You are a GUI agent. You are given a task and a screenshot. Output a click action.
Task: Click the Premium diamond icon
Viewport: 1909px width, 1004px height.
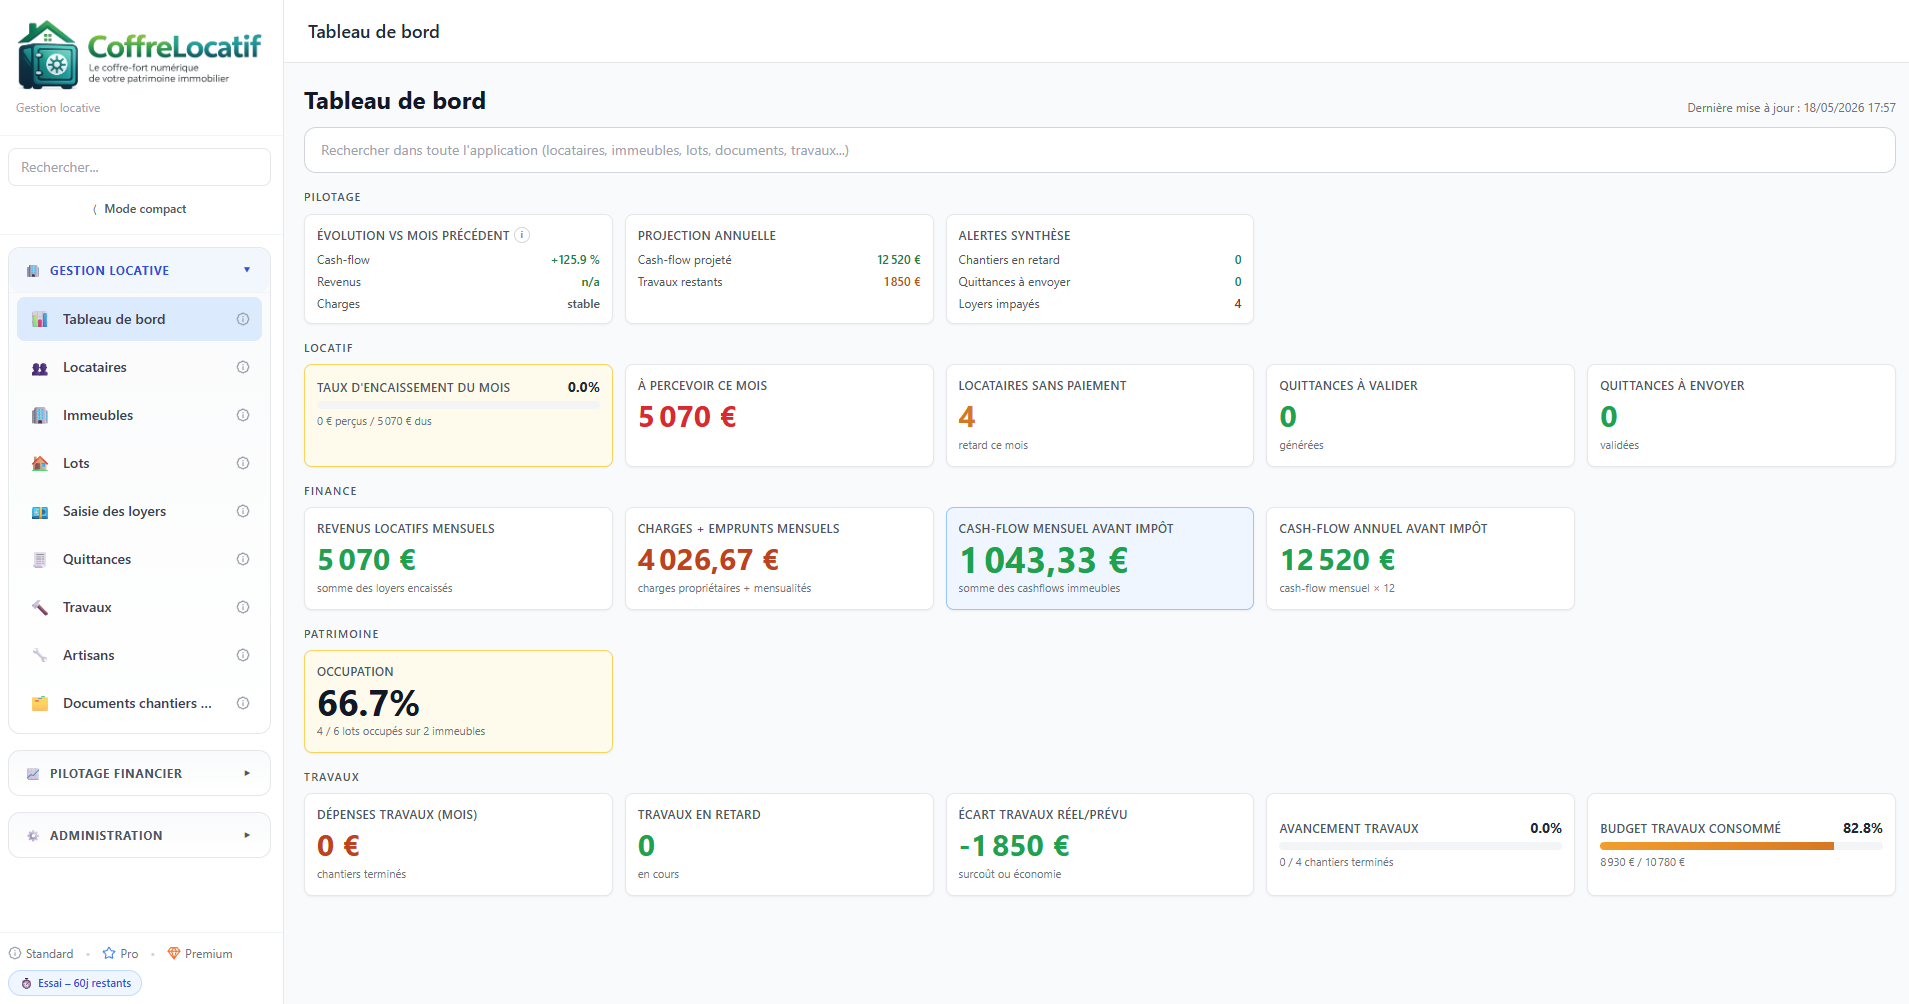pyautogui.click(x=174, y=953)
